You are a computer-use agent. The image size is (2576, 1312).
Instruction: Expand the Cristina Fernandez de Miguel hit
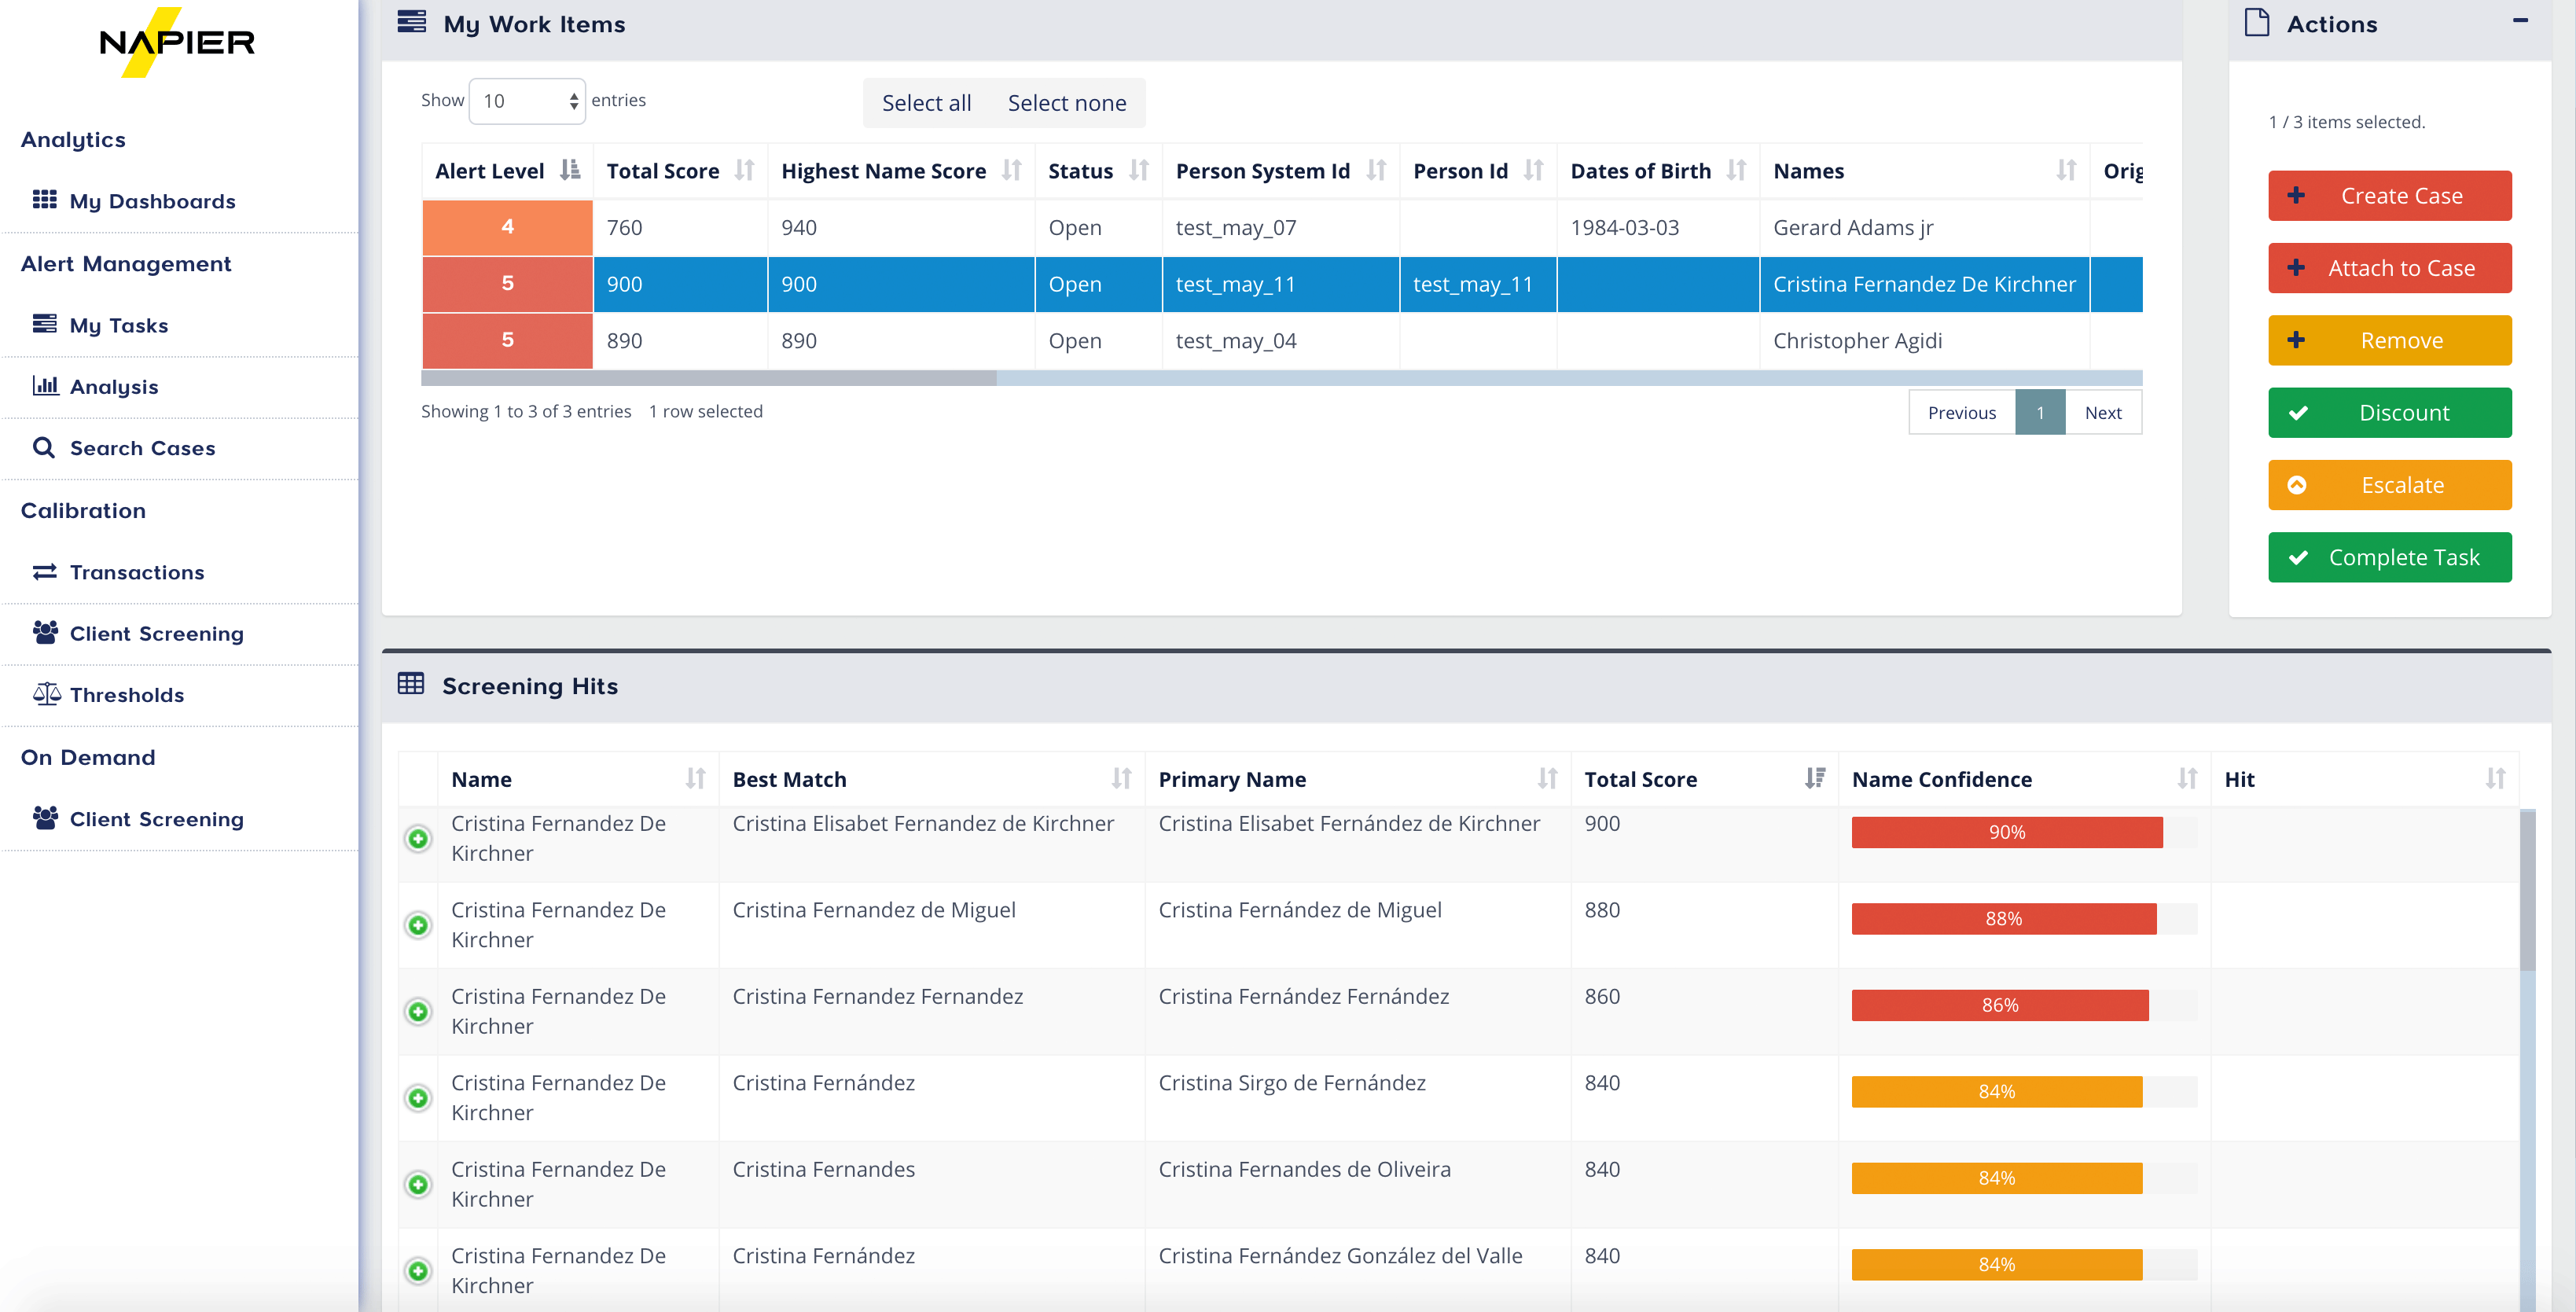pyautogui.click(x=418, y=925)
